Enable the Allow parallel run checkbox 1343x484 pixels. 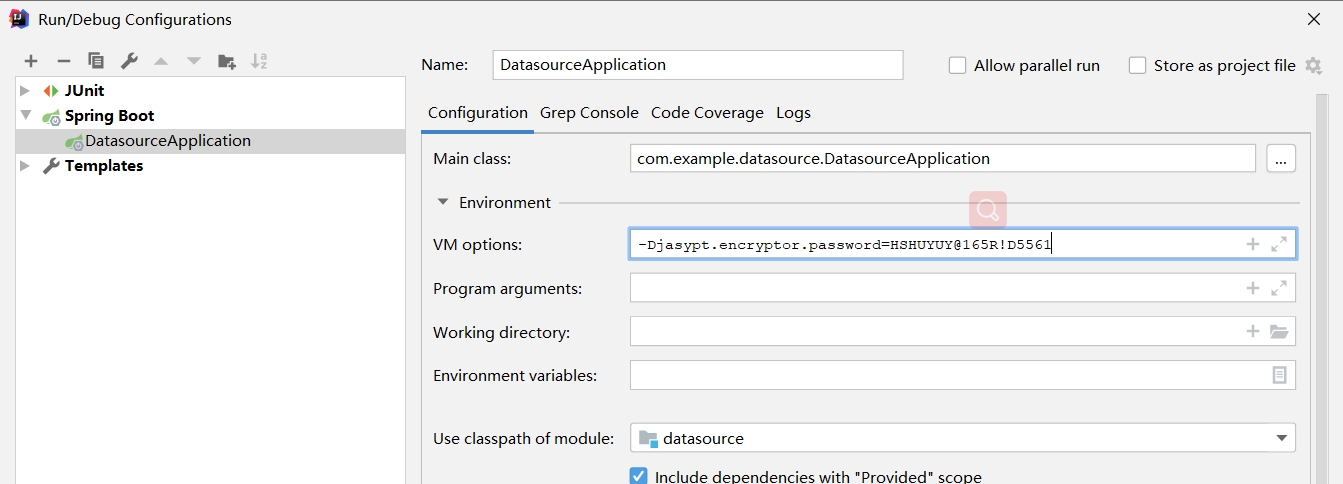coord(958,66)
